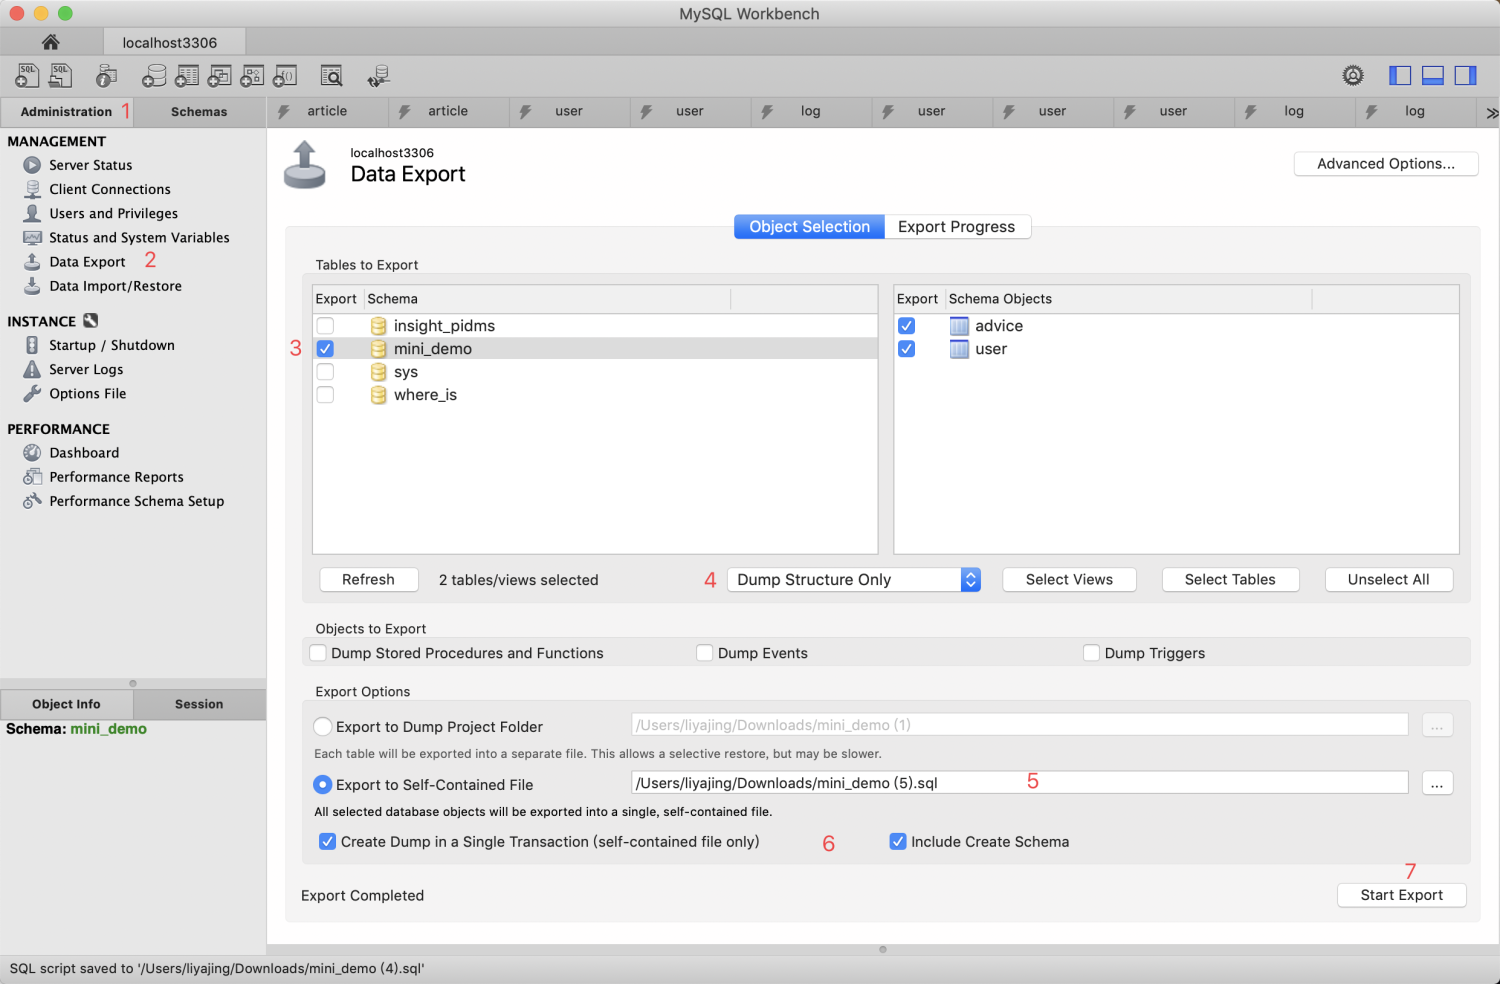Enable Dump Stored Procedures and Functions
Image resolution: width=1500 pixels, height=984 pixels.
click(318, 653)
